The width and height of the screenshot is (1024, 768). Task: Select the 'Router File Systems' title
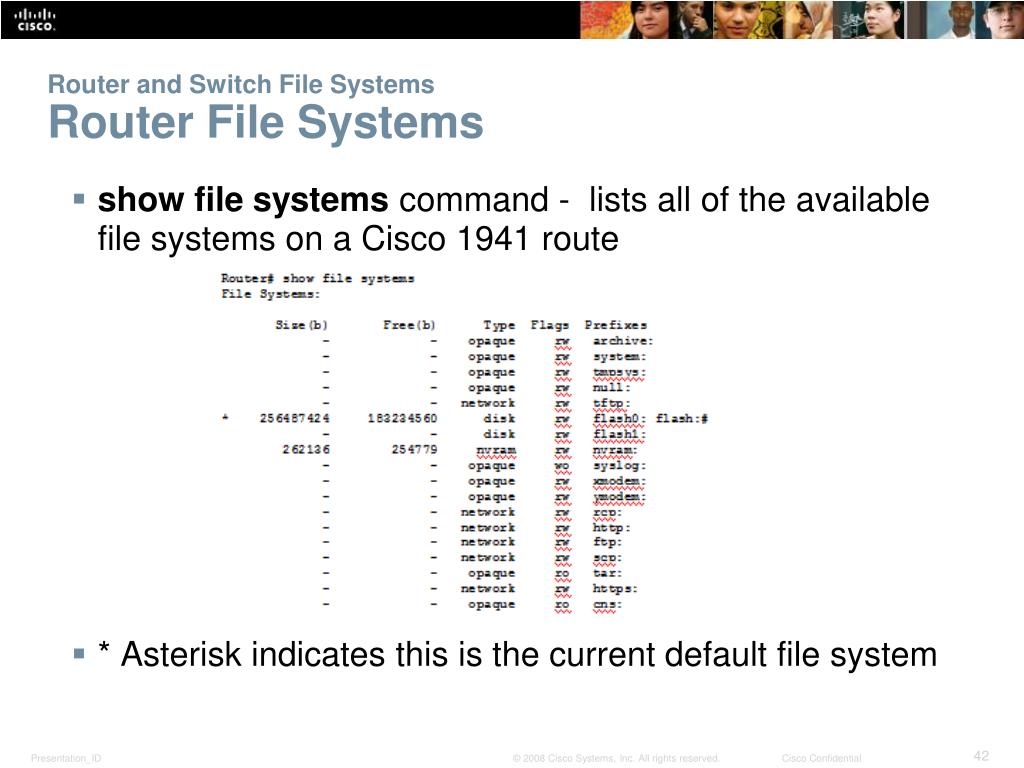tap(266, 123)
